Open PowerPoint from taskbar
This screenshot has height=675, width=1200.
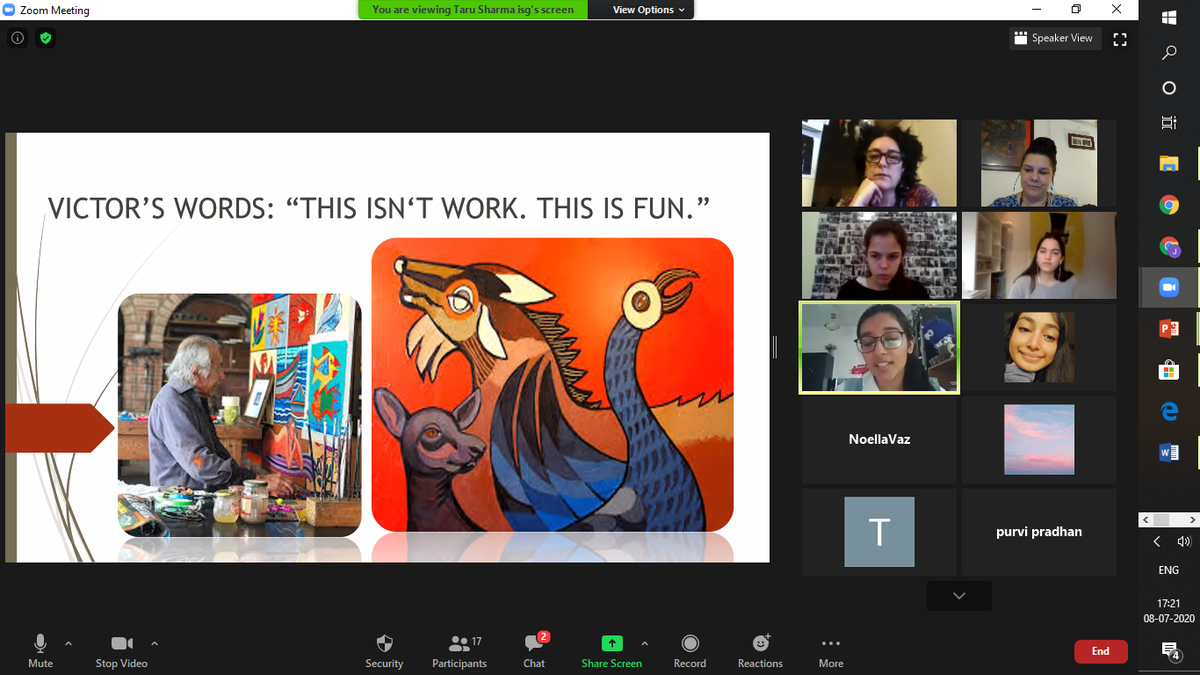tap(1169, 328)
